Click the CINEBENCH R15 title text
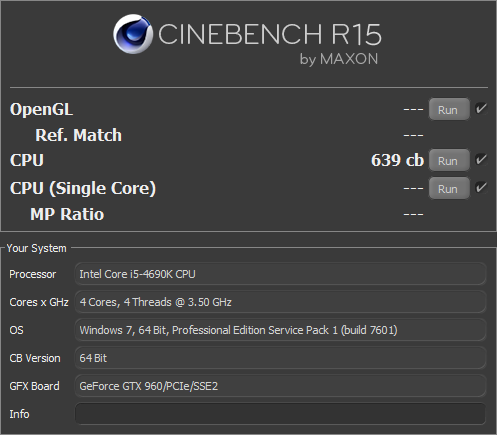The image size is (497, 435). click(x=270, y=34)
